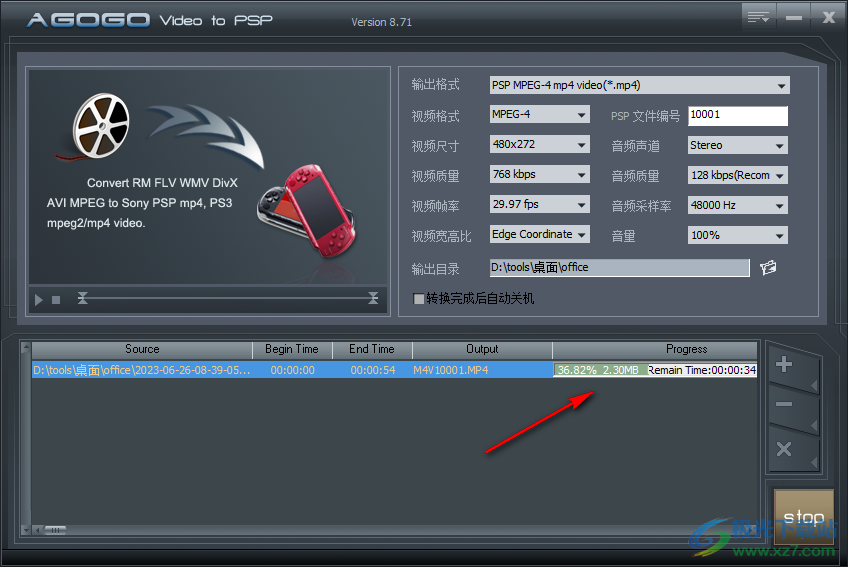
Task: Click the 36.82% progress bar
Action: tap(655, 370)
